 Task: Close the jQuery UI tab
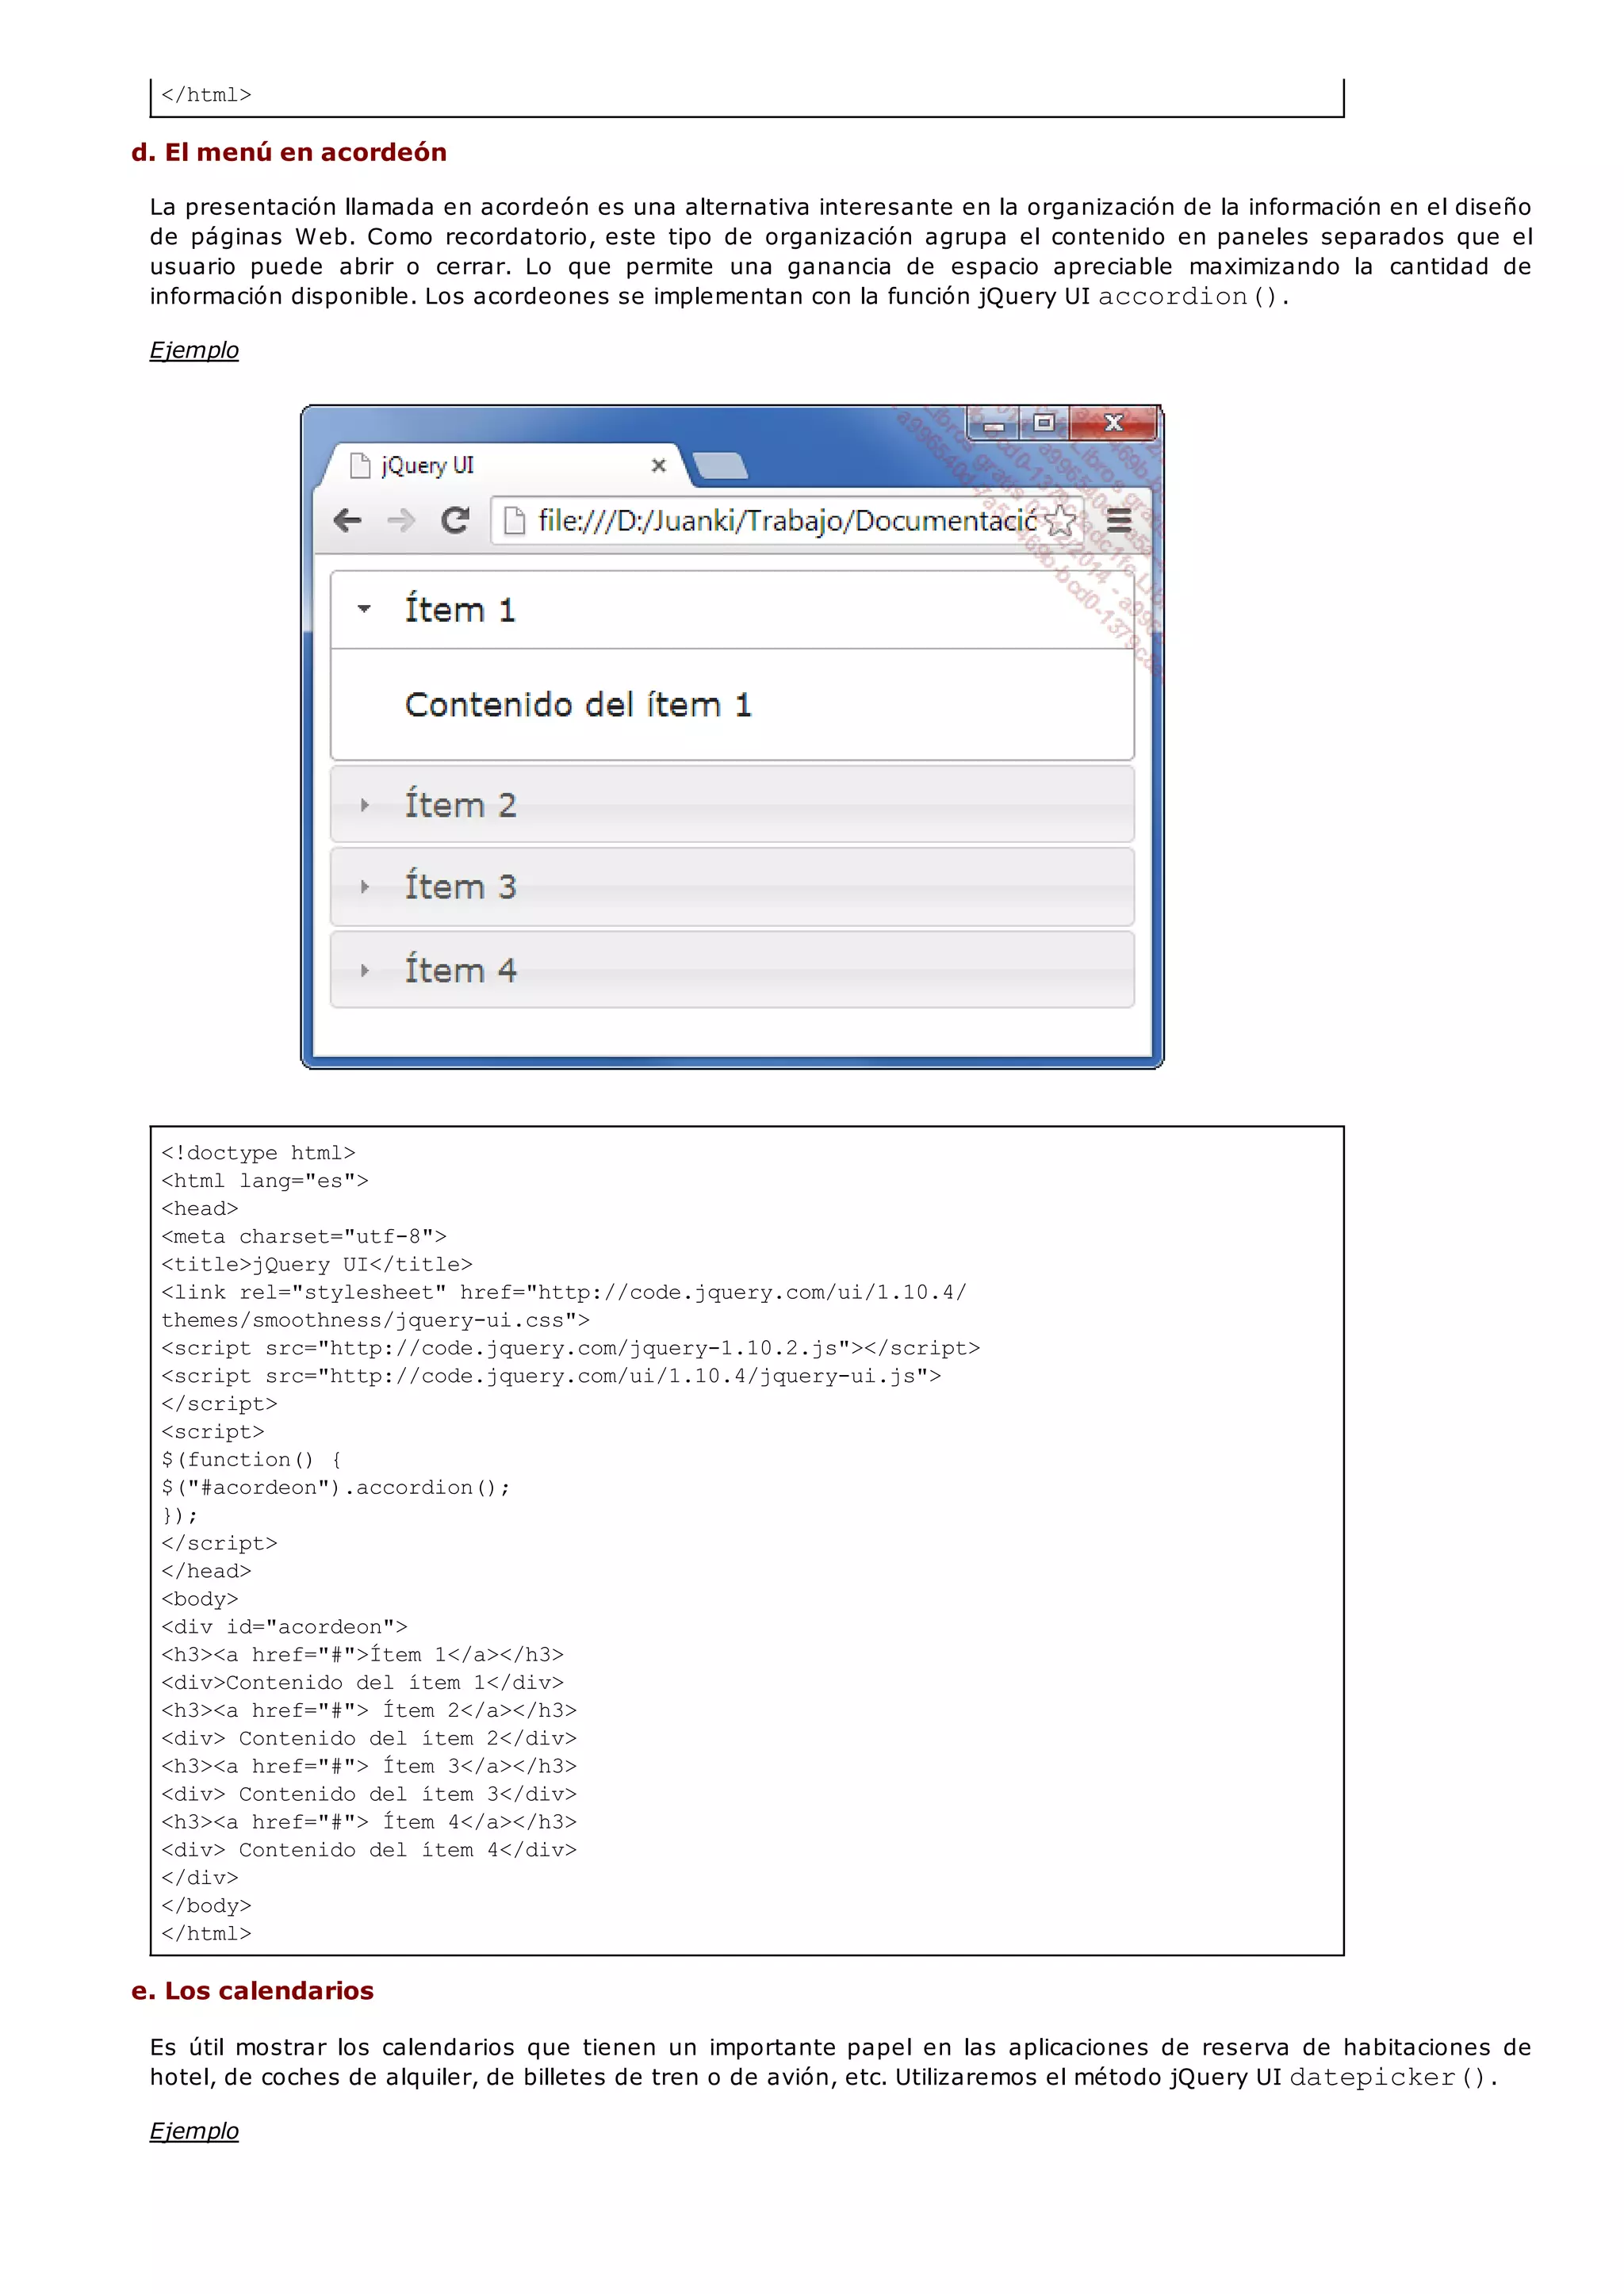[658, 465]
